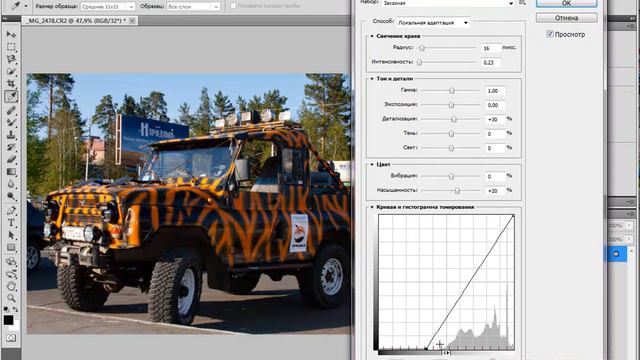Viewport: 640px width, 360px height.
Task: Select the Eraser tool
Action: click(x=11, y=159)
